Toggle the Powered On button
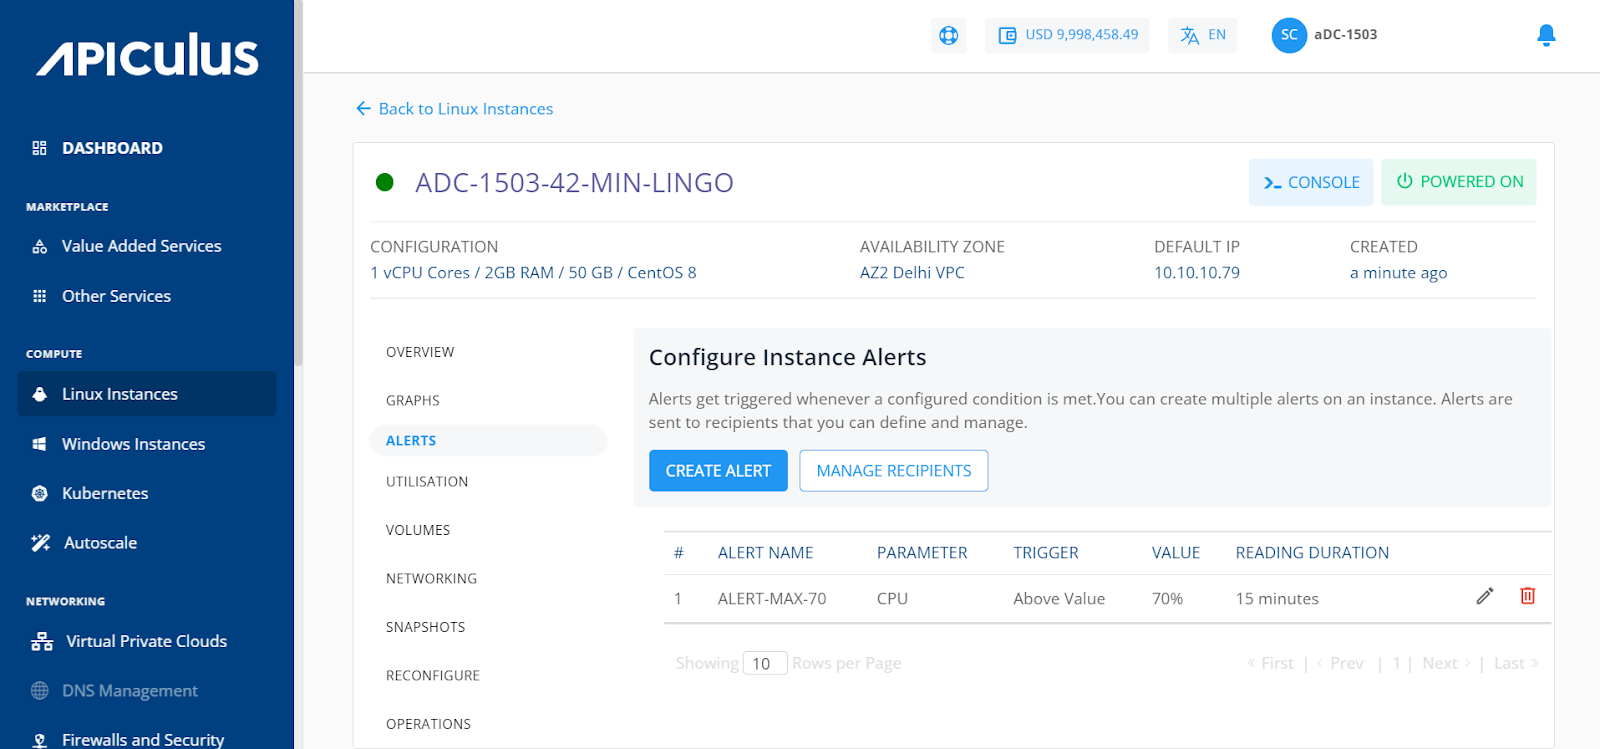The image size is (1600, 749). (x=1459, y=182)
